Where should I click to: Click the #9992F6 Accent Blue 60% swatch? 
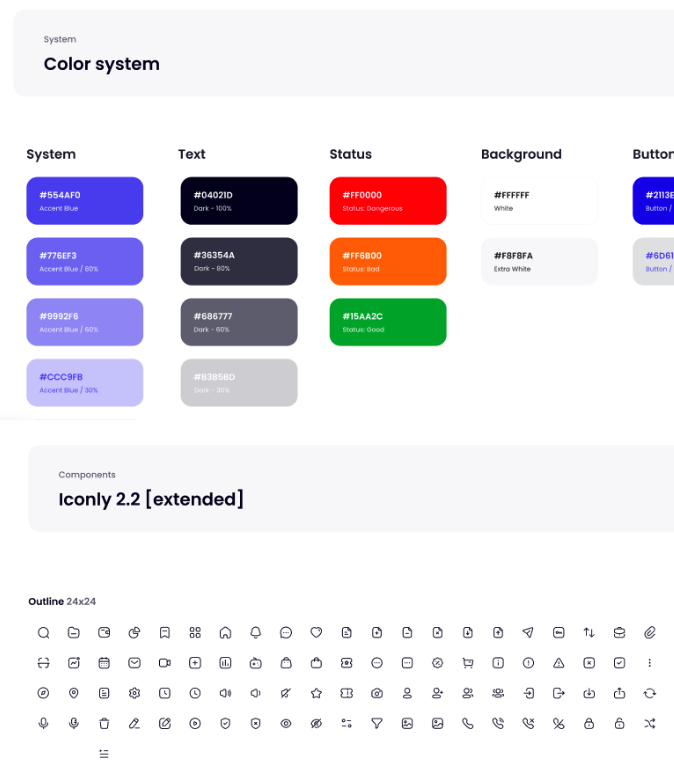pos(85,322)
